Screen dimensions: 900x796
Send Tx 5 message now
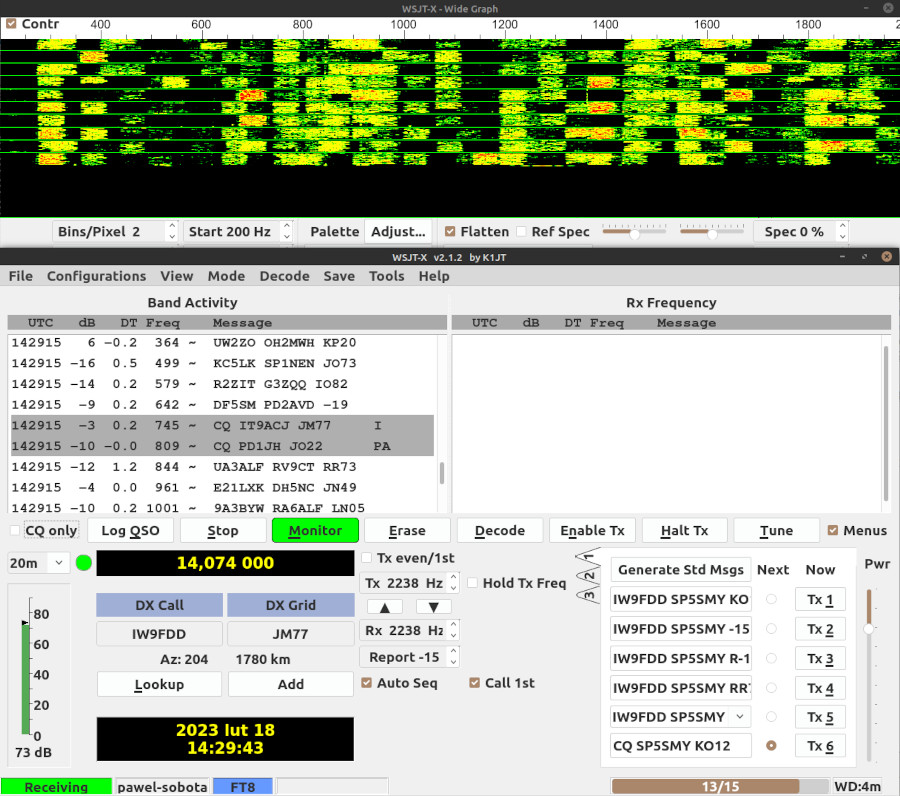click(x=820, y=717)
